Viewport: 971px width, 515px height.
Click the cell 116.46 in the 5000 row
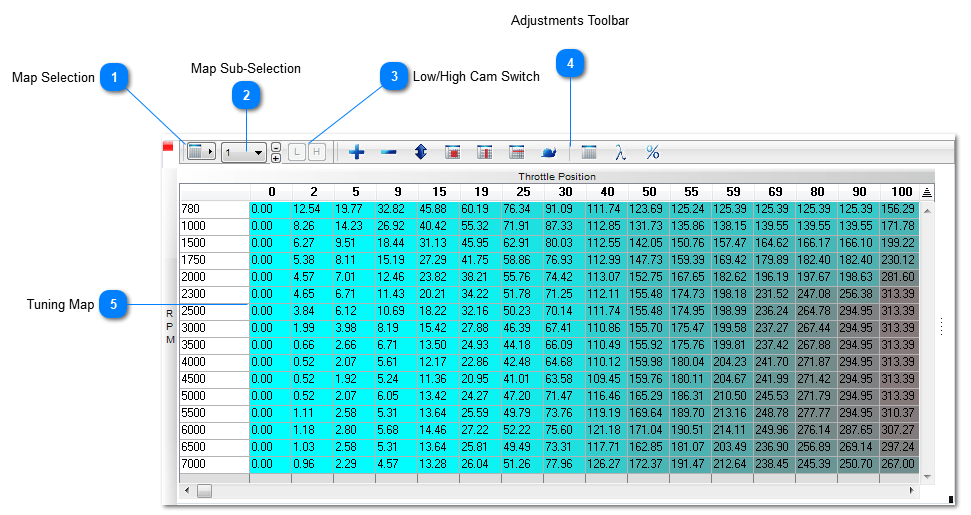[606, 396]
